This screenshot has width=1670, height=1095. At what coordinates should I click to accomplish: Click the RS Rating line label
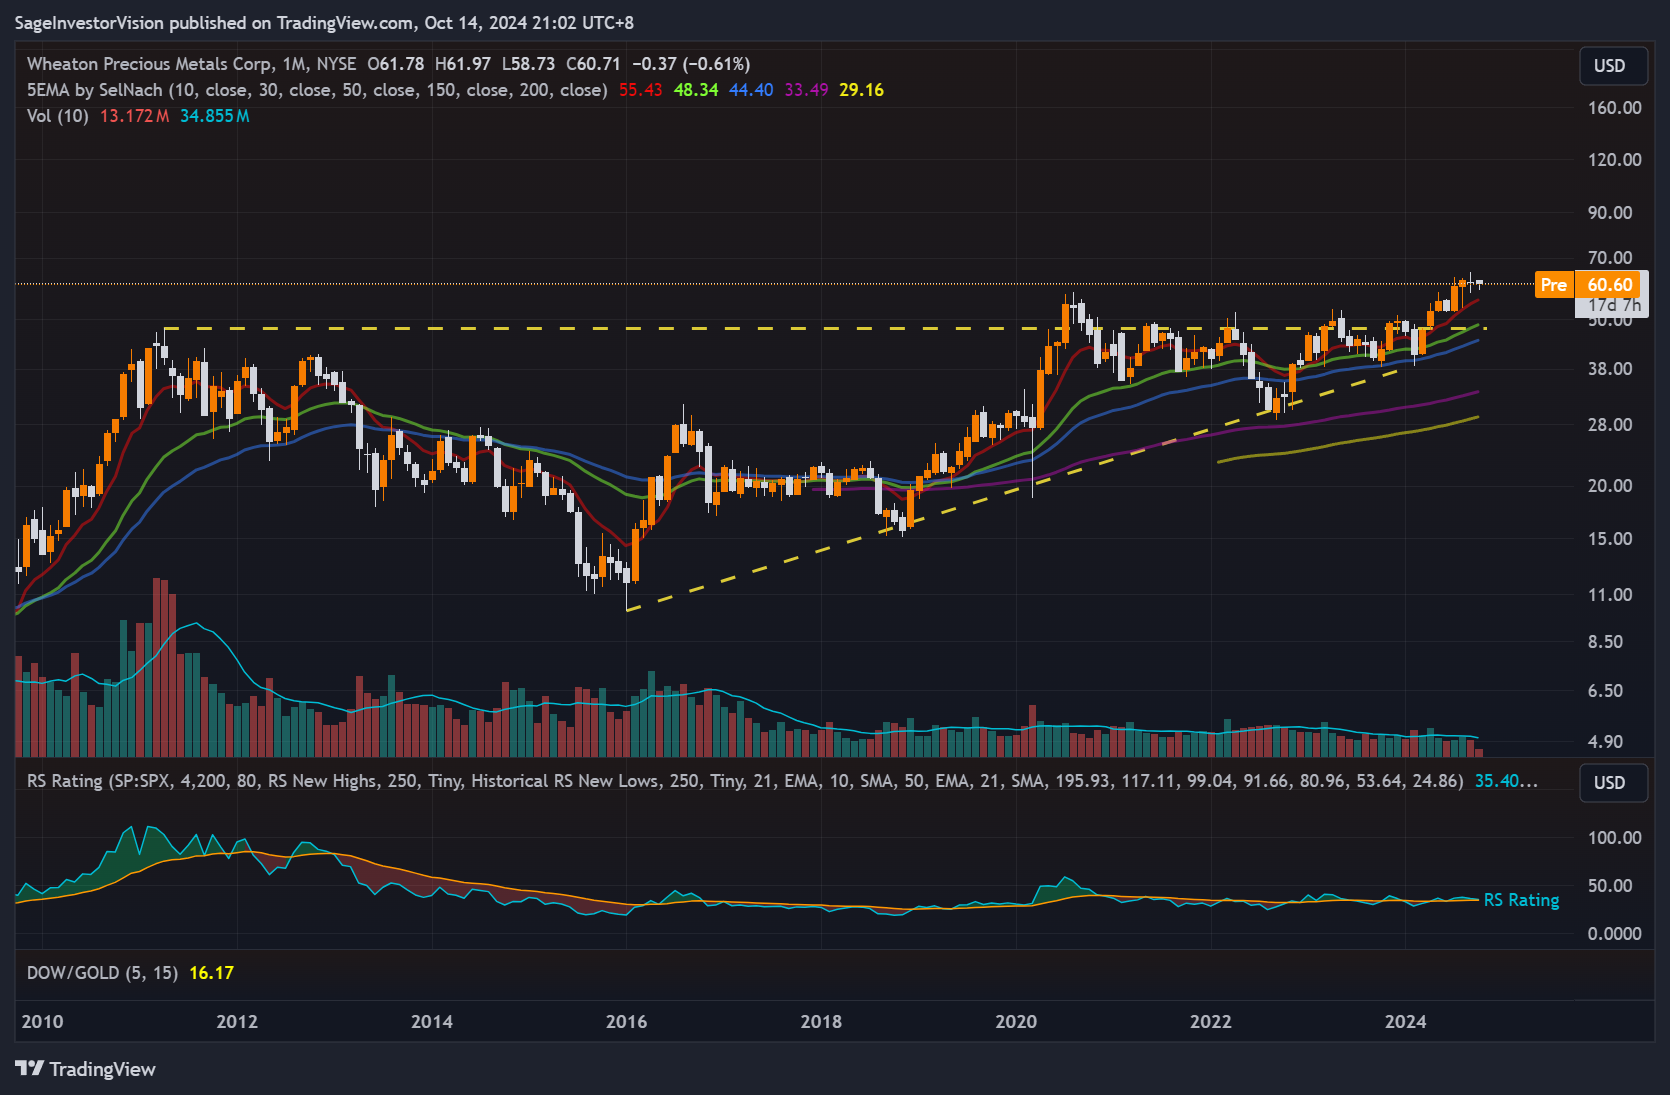click(1521, 900)
